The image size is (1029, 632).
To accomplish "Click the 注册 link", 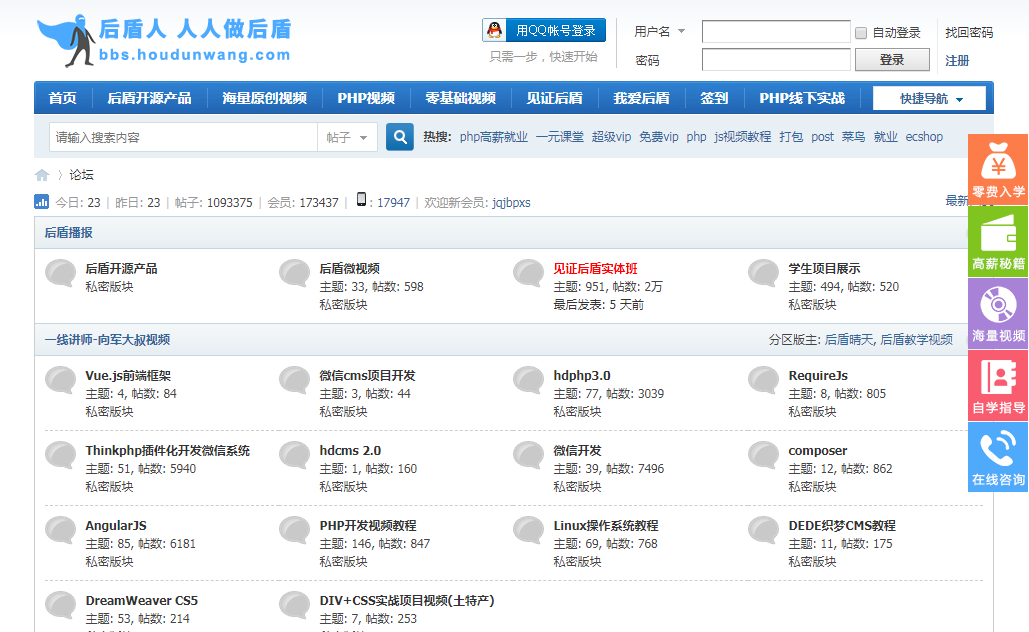I will point(957,60).
